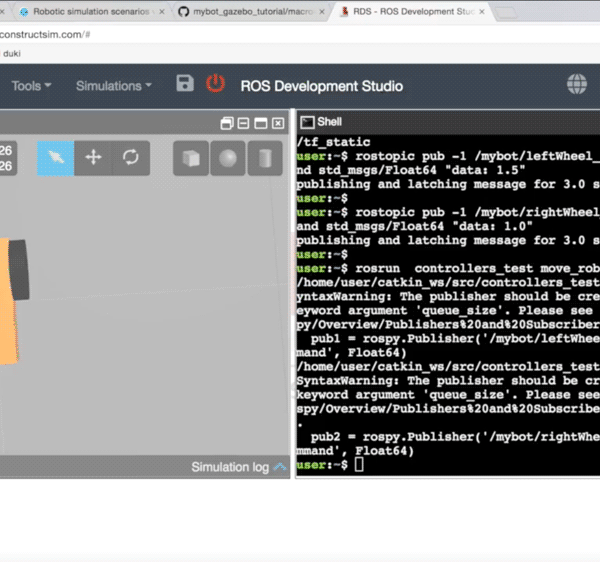600x562 pixels.
Task: Open the Simulations dropdown menu
Action: coord(114,86)
